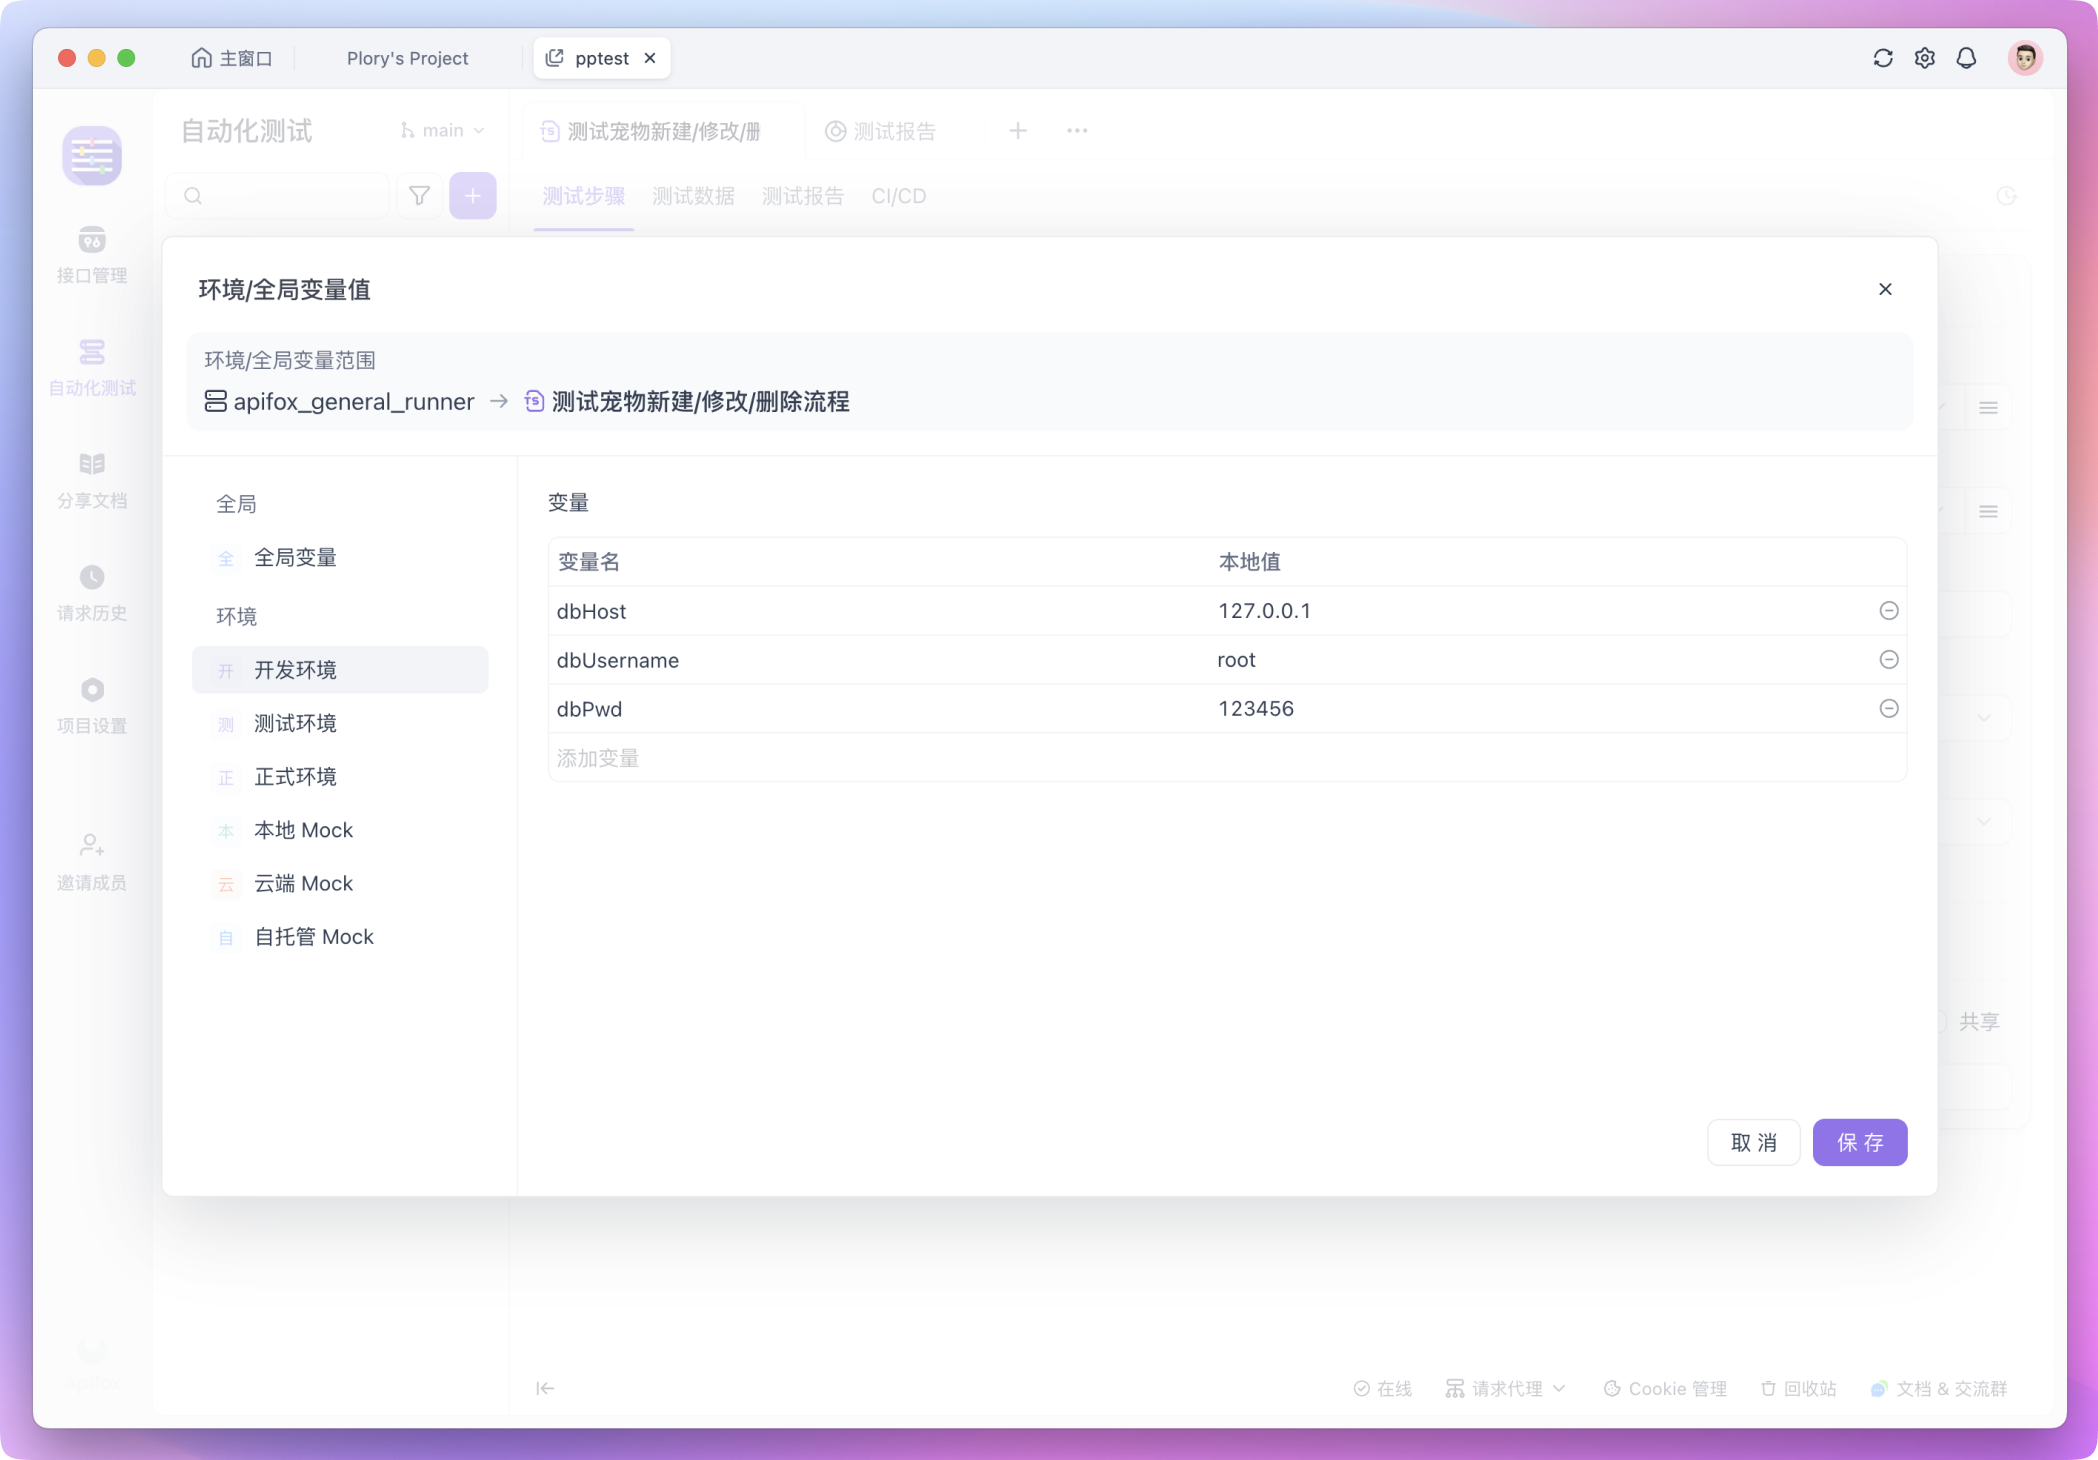Select 测试环境 in environment list

[295, 724]
